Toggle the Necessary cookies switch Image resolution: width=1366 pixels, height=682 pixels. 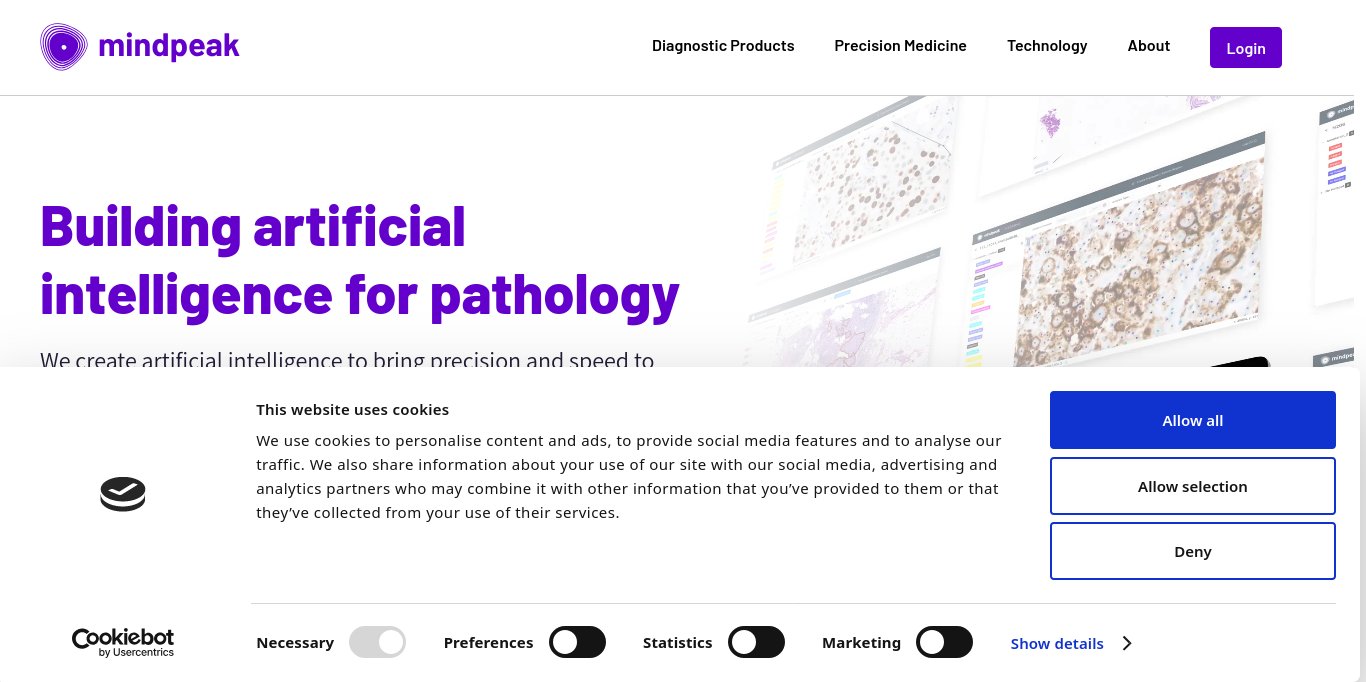coord(377,642)
